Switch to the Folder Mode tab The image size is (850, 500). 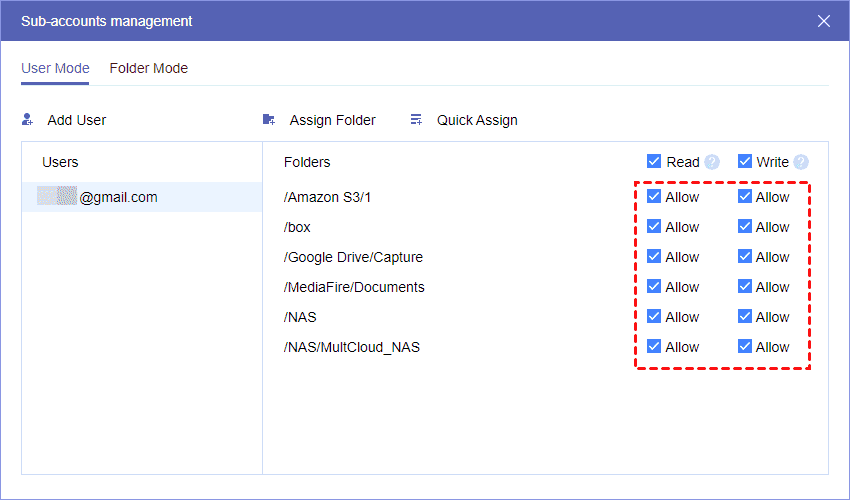pos(149,68)
